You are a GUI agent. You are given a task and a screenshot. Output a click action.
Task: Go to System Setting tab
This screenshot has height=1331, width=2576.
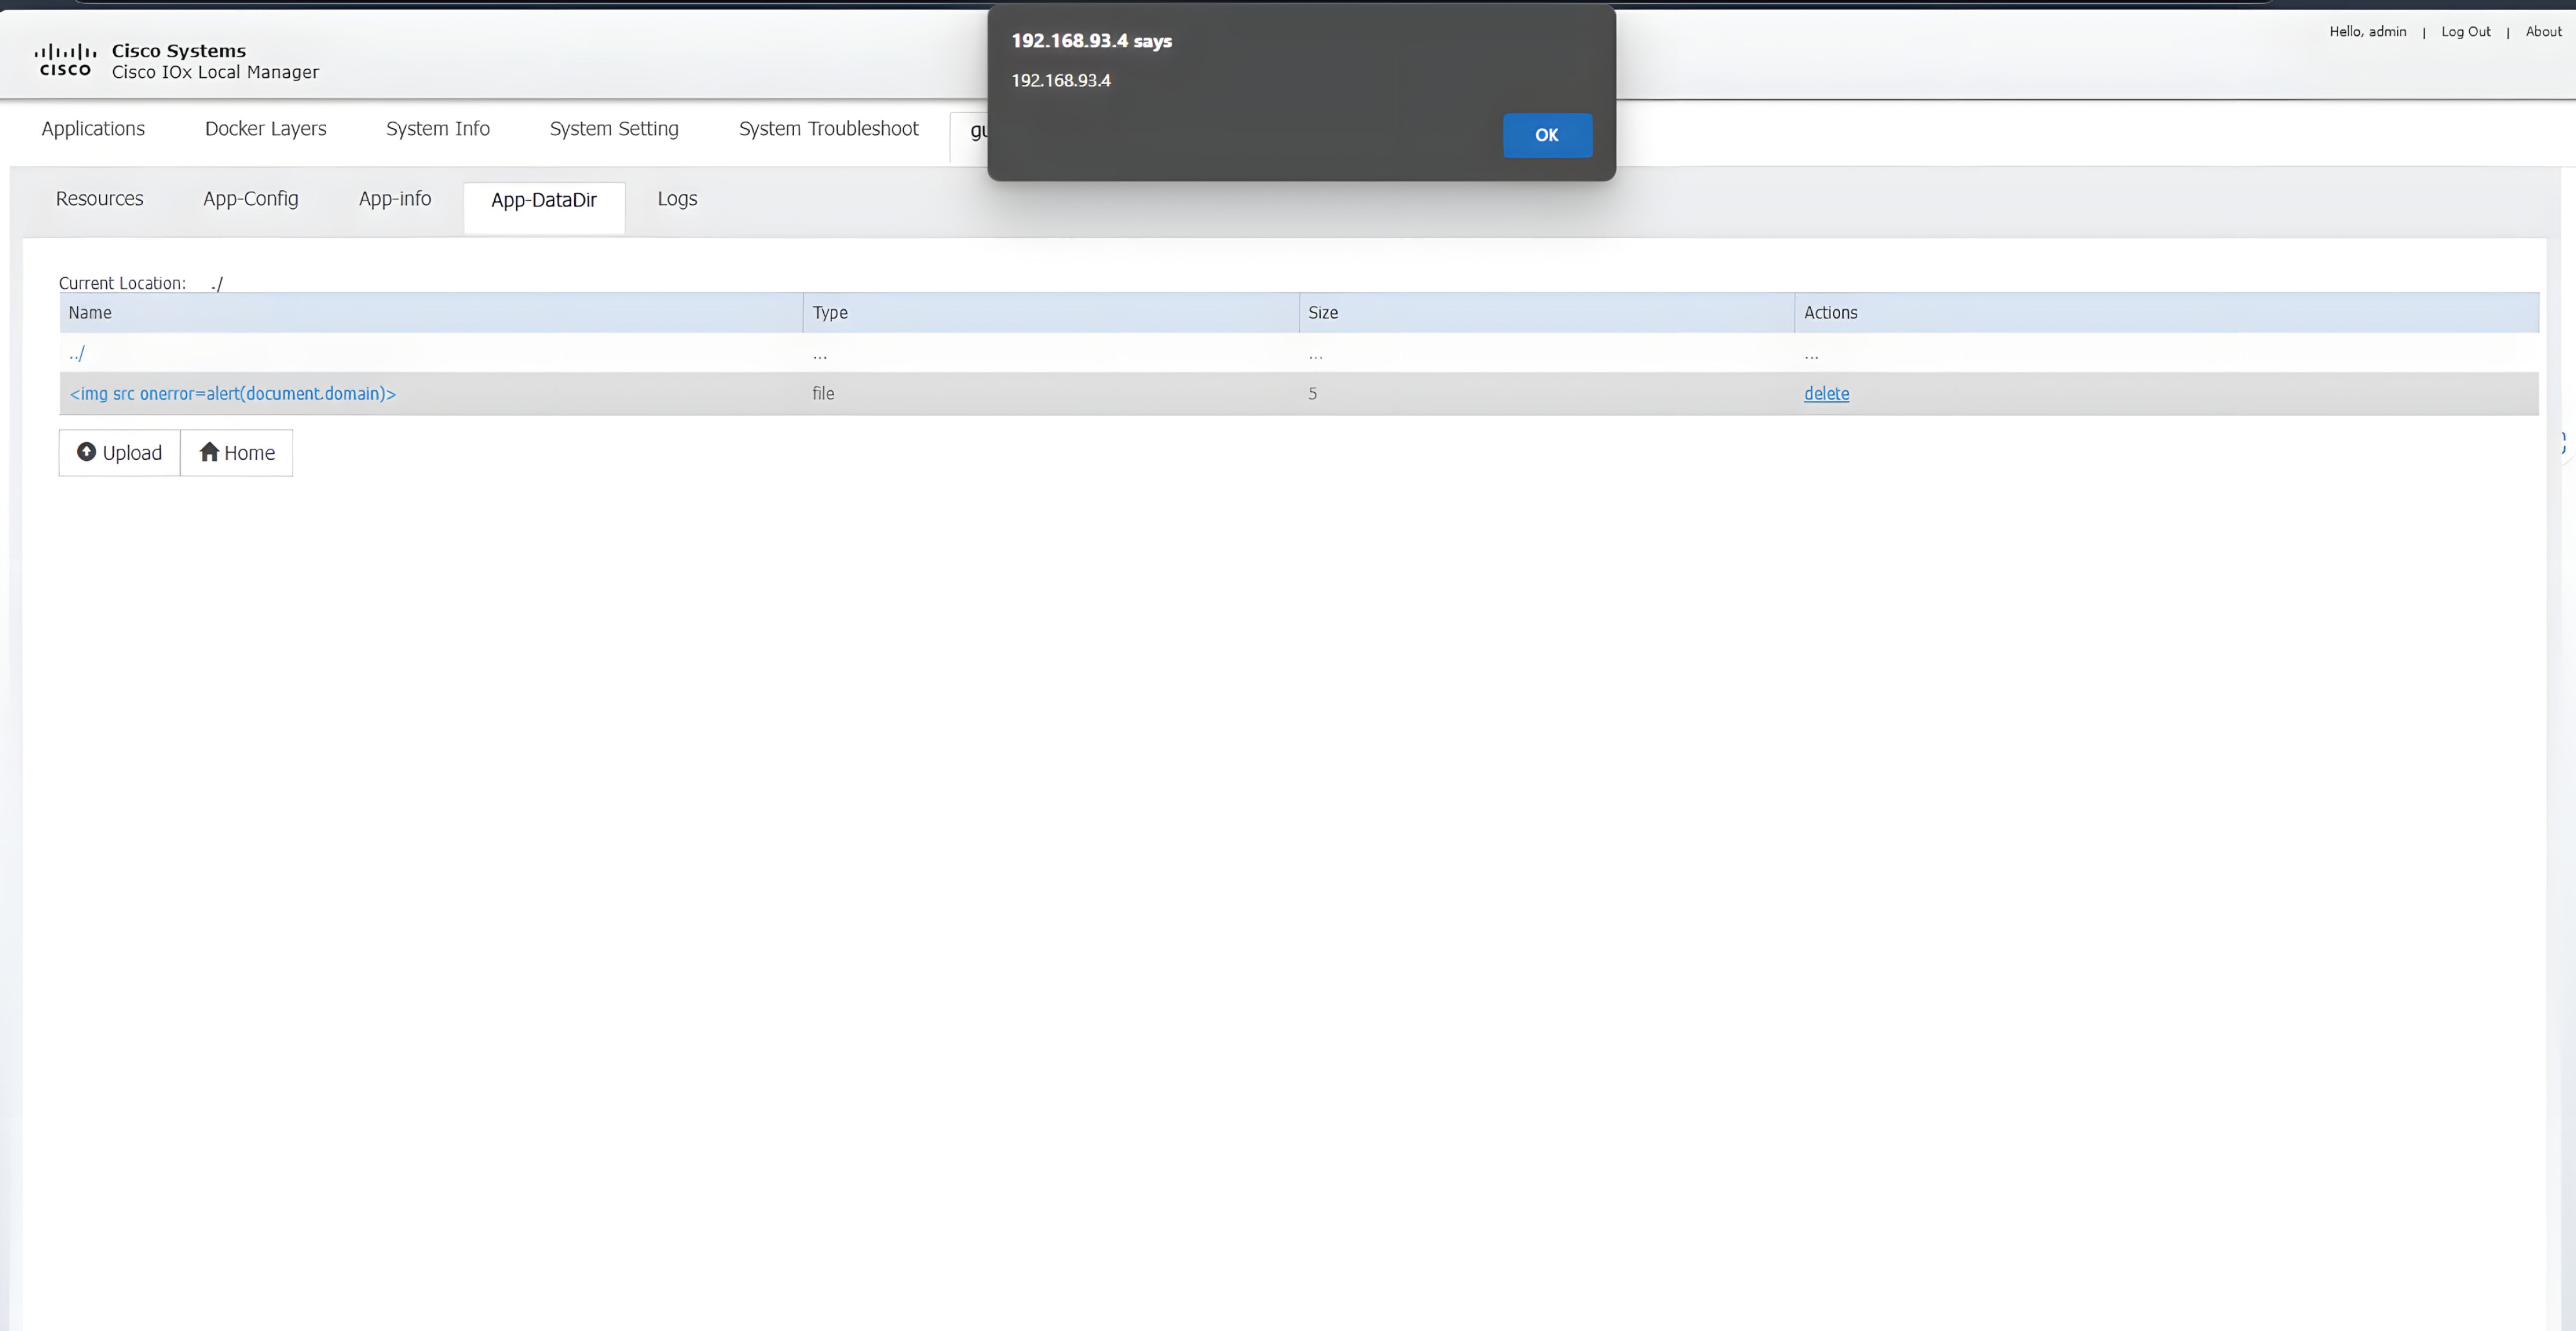tap(613, 129)
